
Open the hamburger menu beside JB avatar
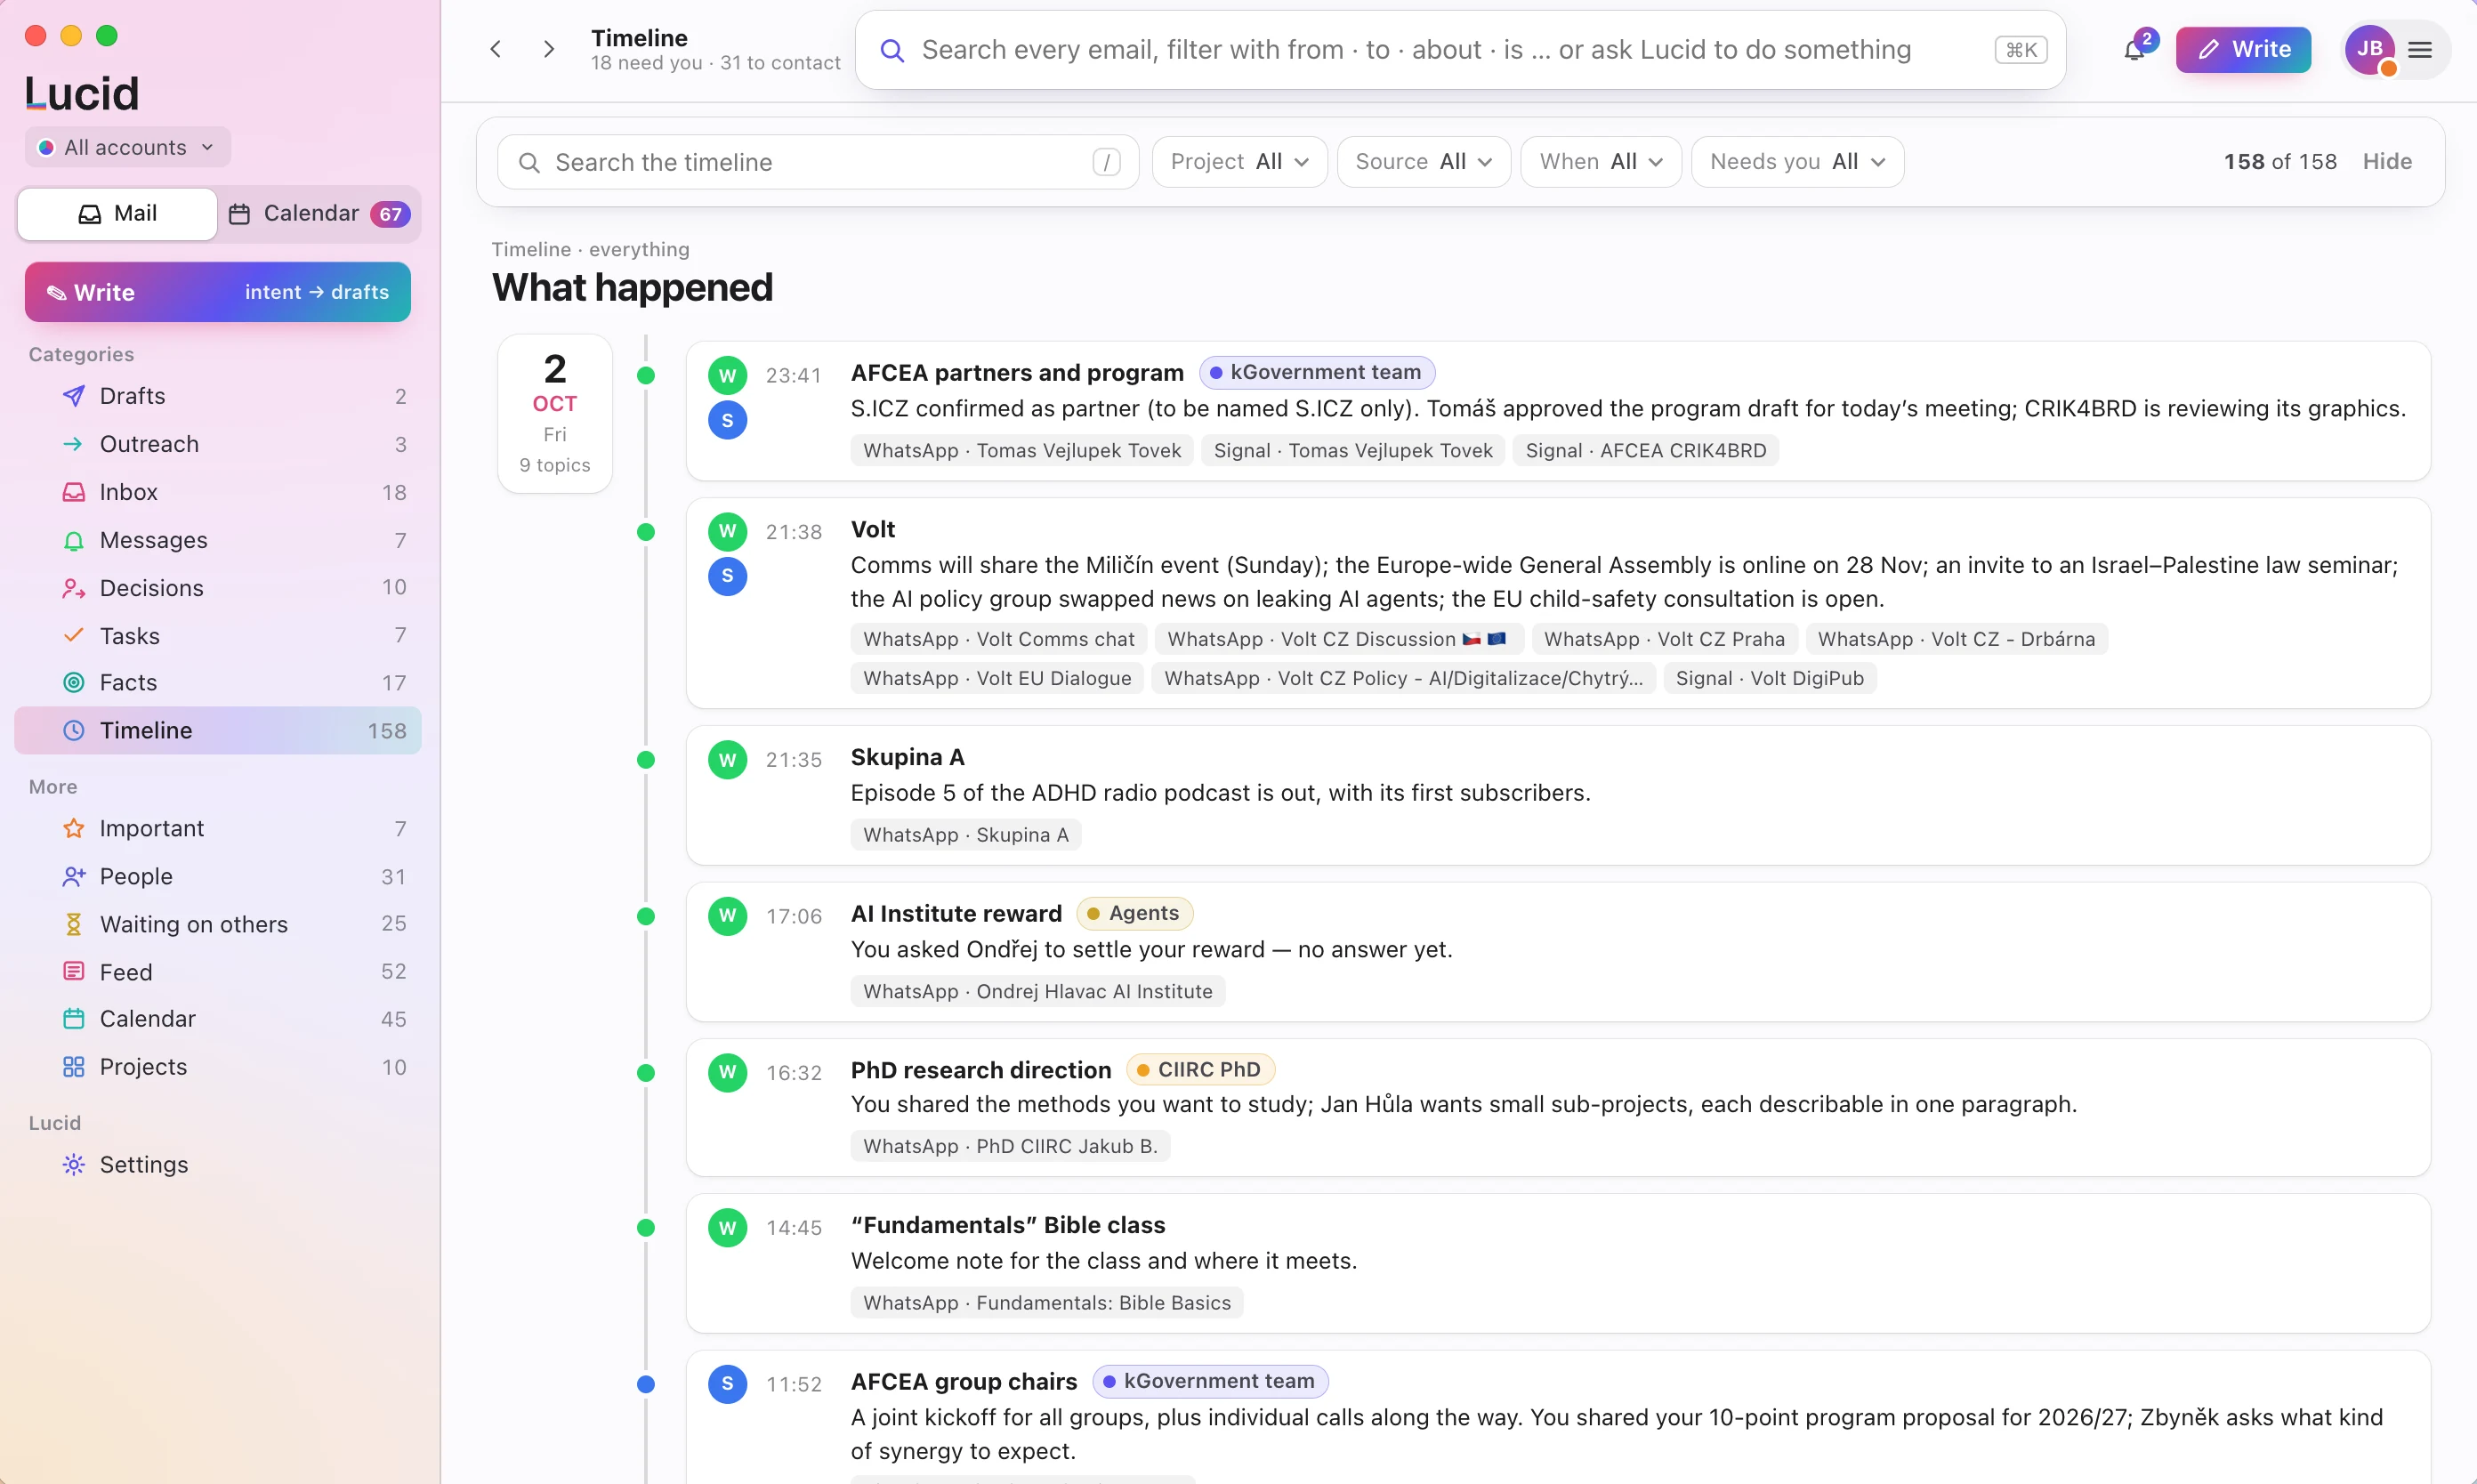pos(2419,50)
